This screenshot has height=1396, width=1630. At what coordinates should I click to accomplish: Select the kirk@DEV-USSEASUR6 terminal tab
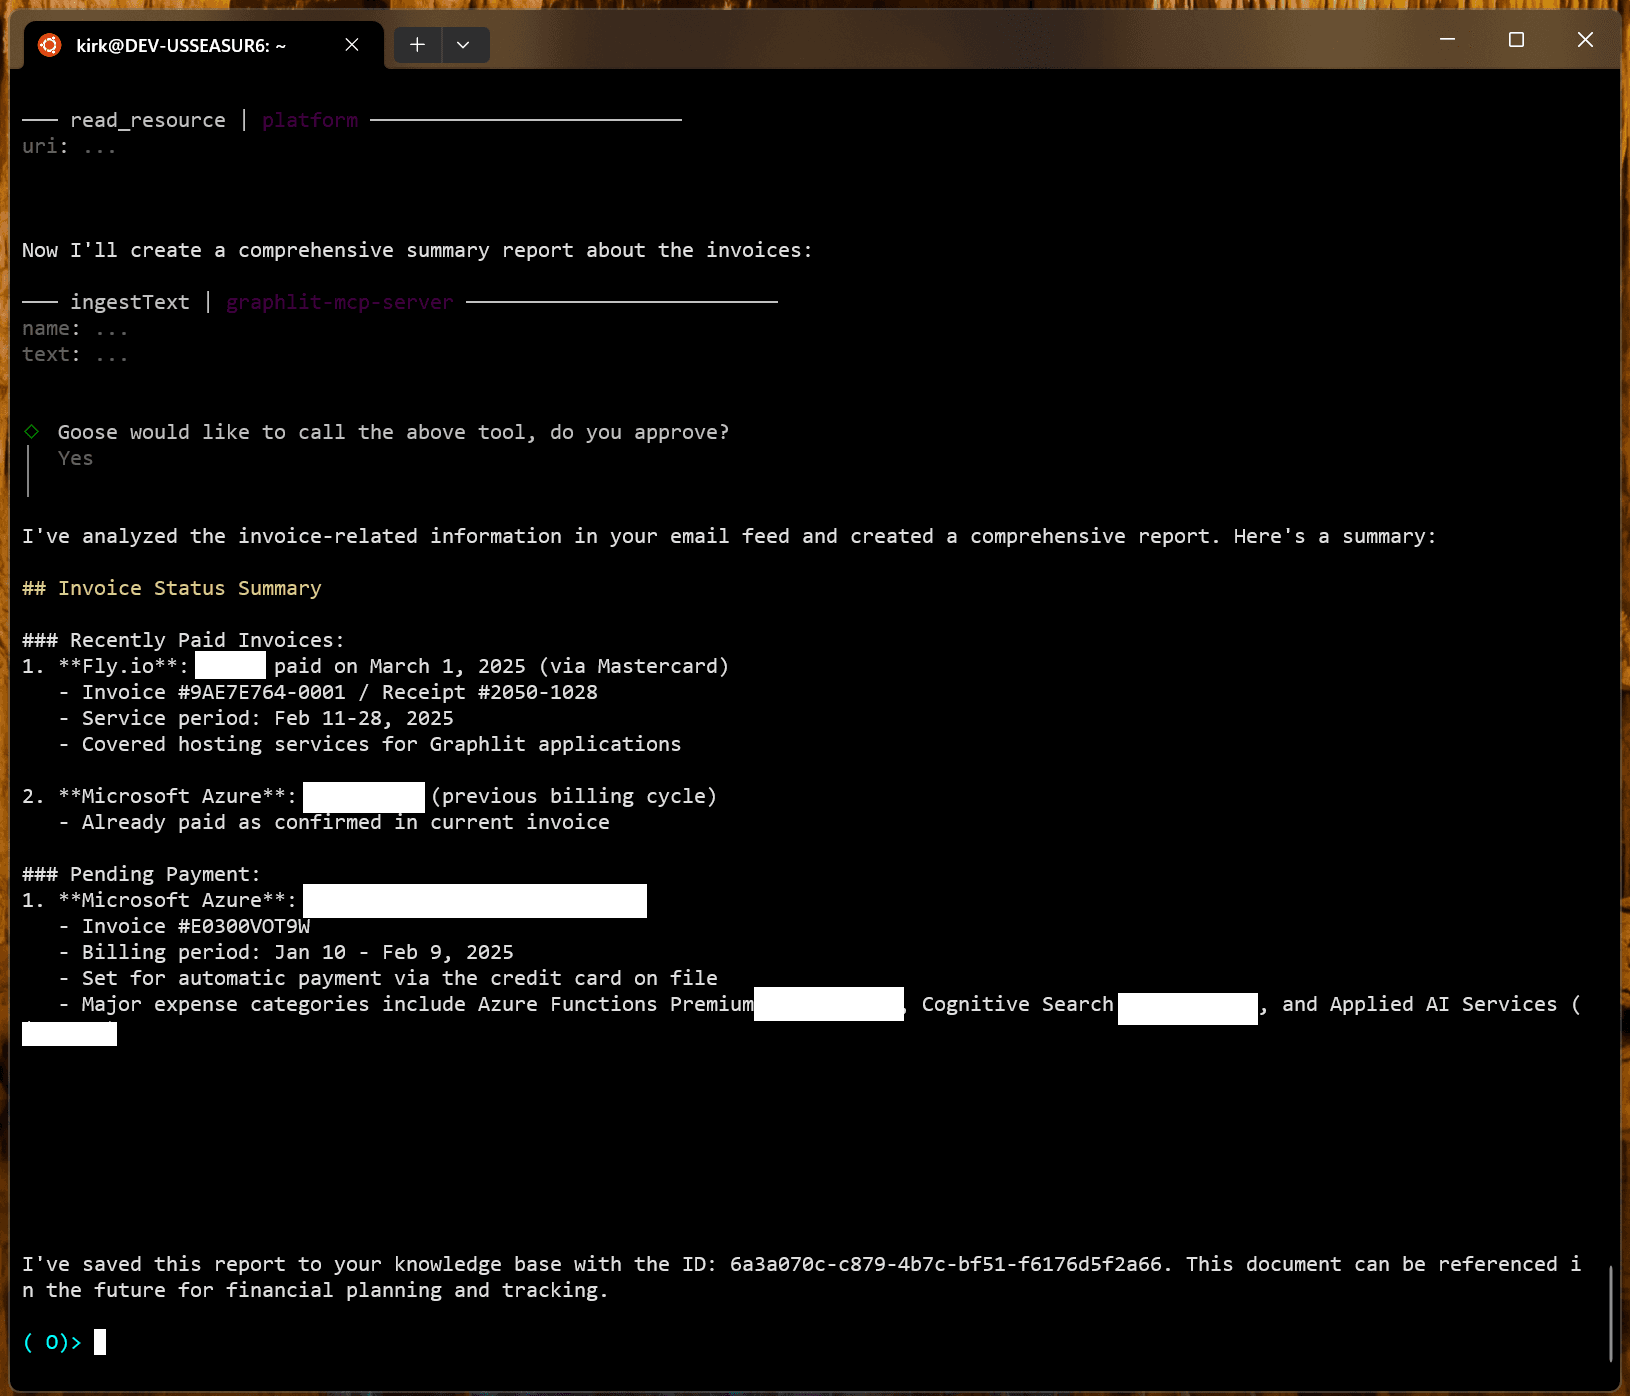tap(181, 46)
